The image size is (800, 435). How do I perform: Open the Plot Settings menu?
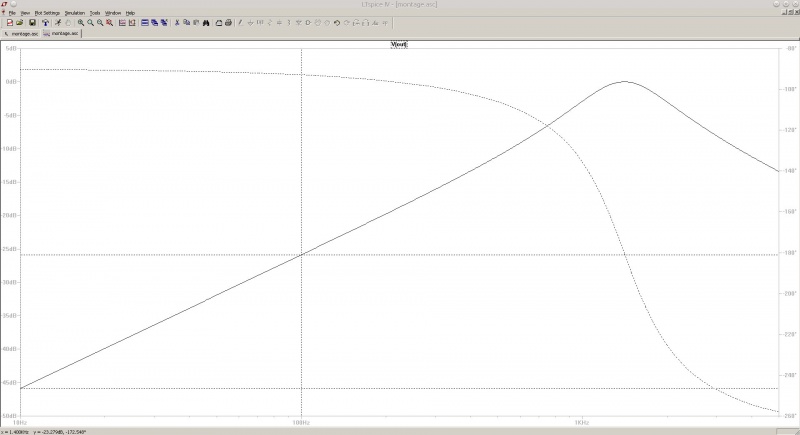click(47, 13)
